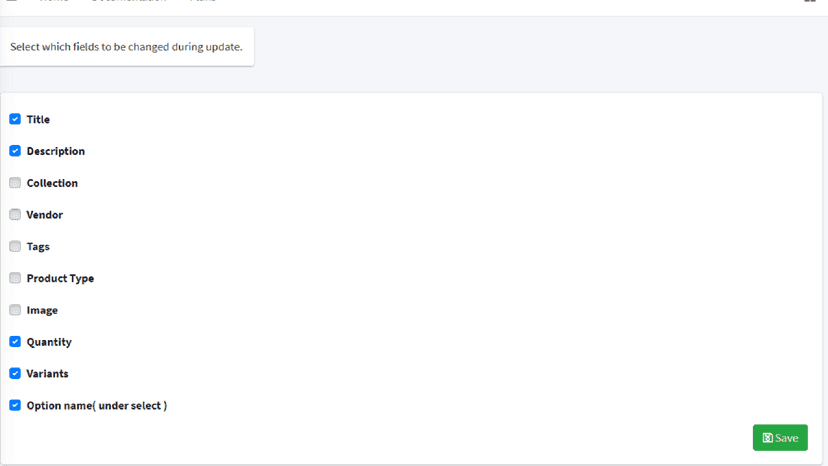Click the 'Vendor' label text

point(45,215)
